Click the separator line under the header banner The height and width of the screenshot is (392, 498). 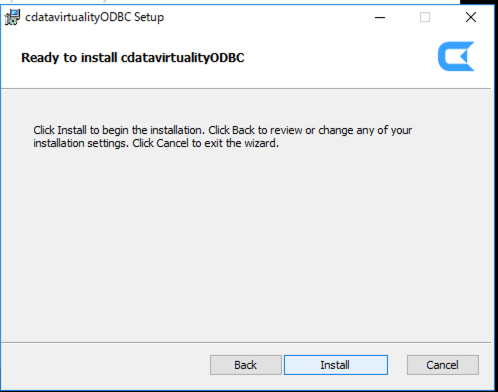pos(246,89)
